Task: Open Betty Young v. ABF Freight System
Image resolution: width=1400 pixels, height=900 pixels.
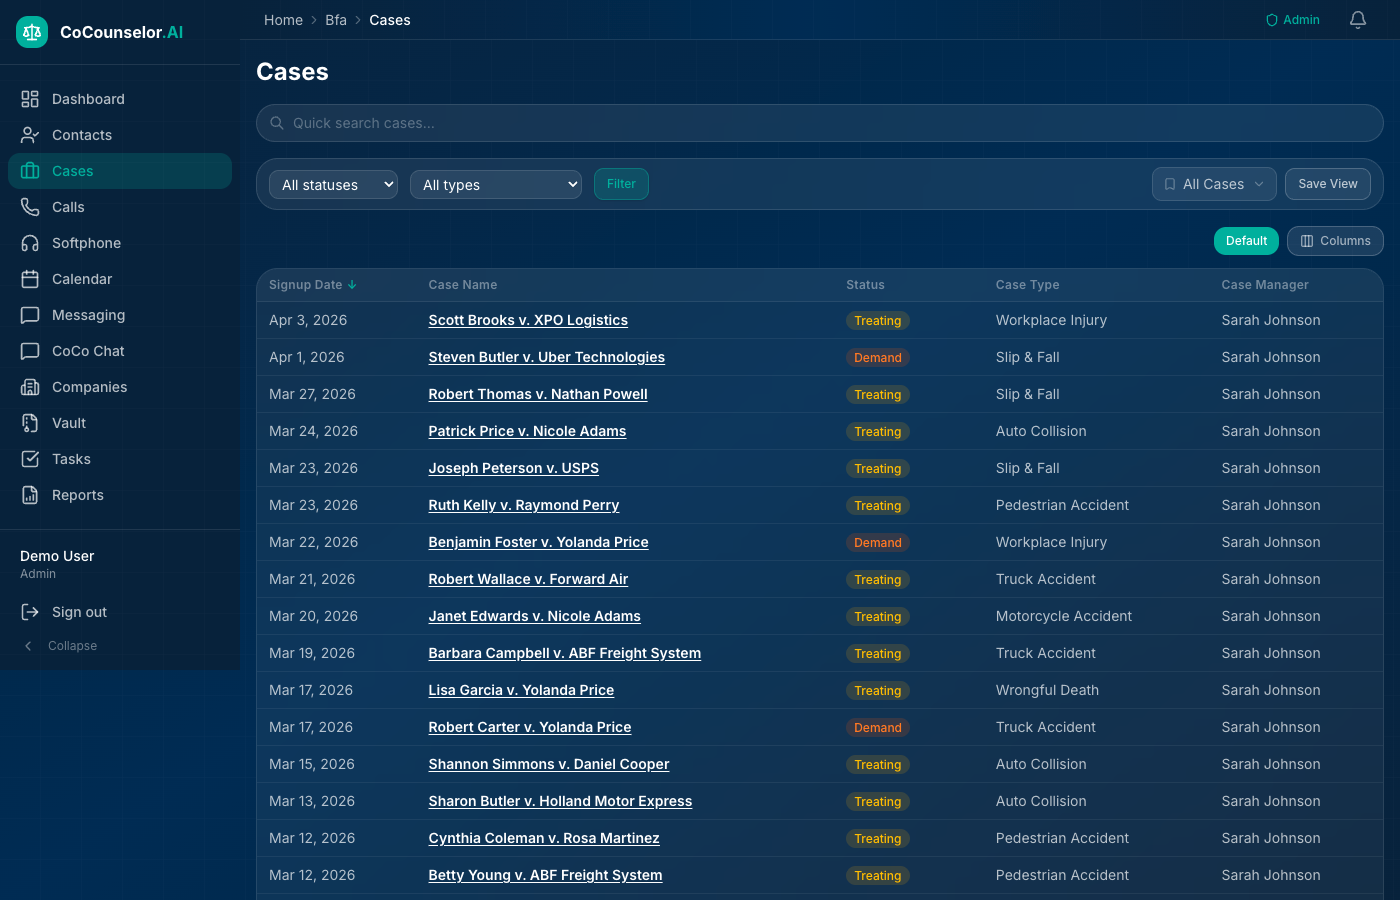Action: click(545, 875)
